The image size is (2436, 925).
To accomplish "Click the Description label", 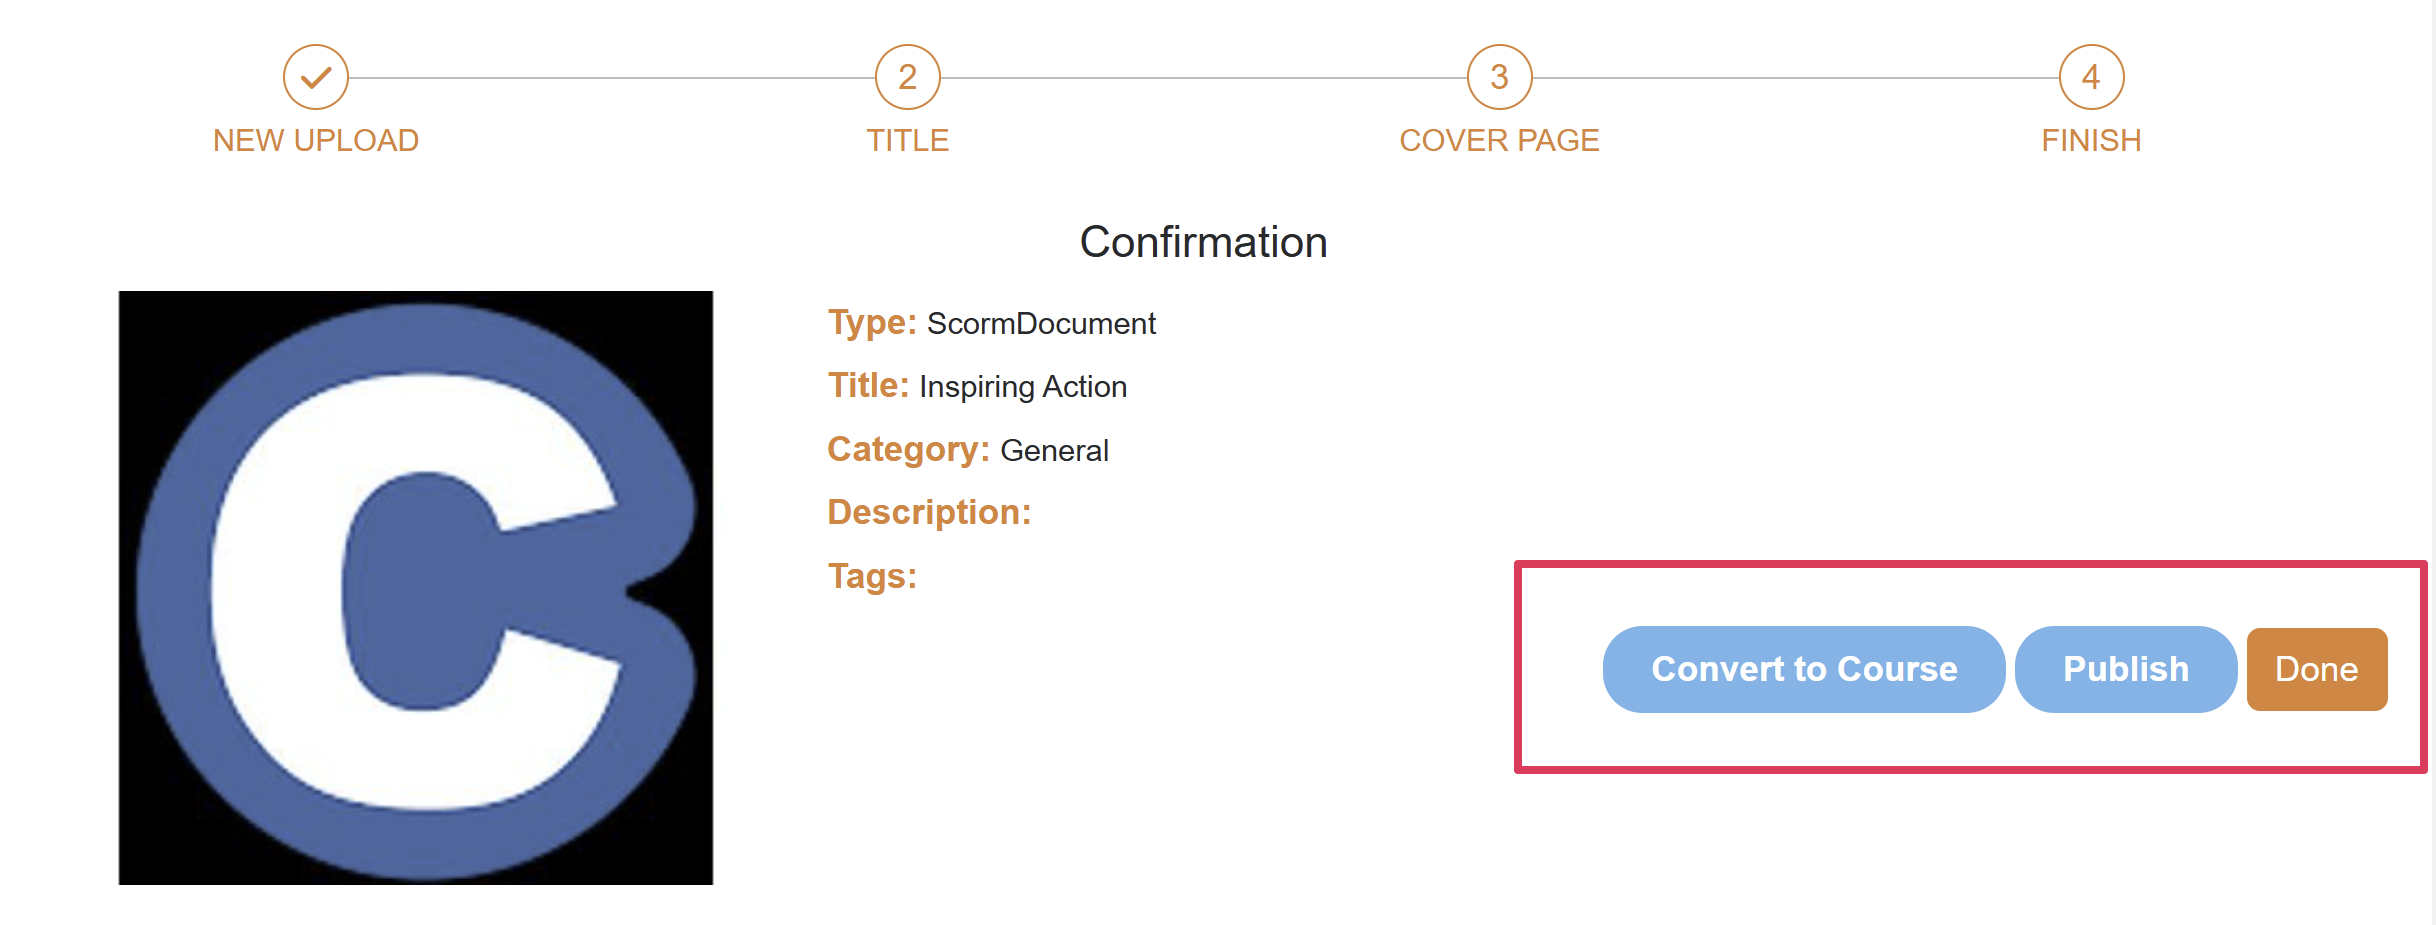I will tap(929, 512).
